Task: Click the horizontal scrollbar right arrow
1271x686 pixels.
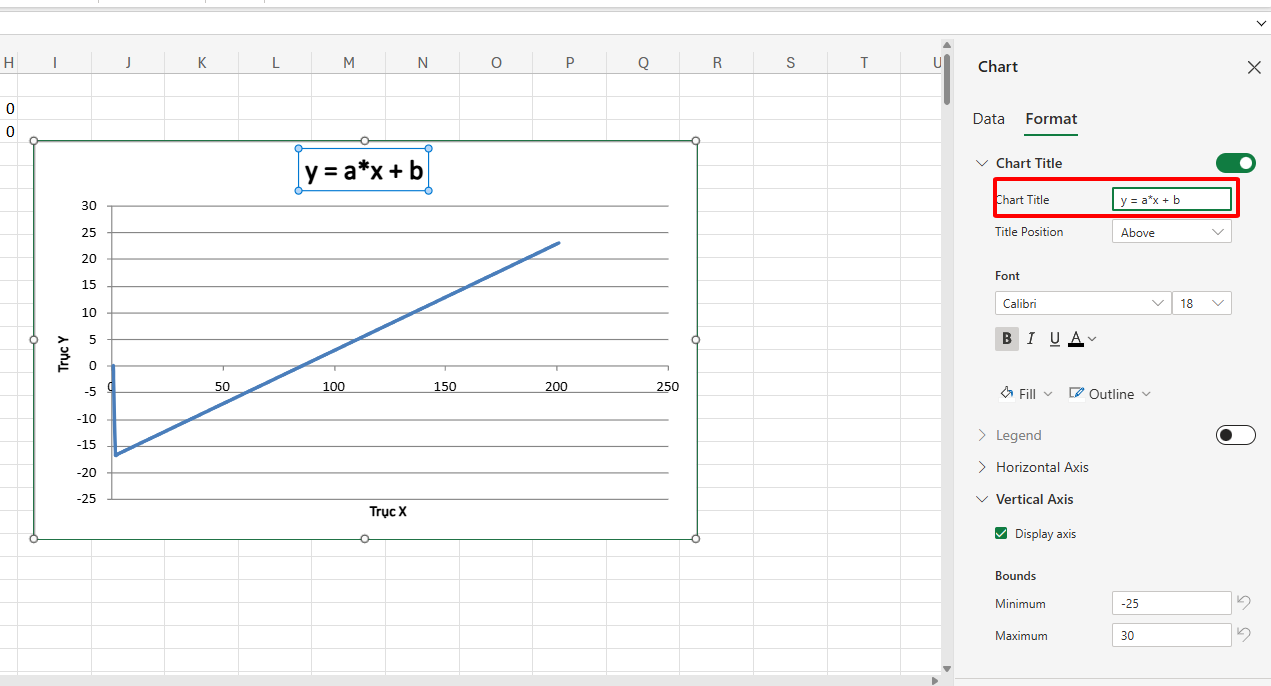Action: [x=935, y=681]
